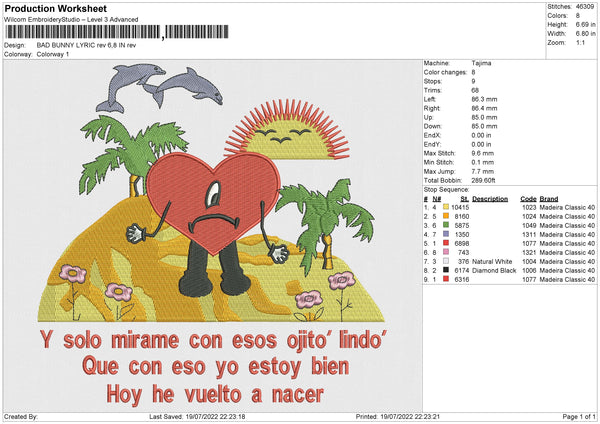Viewport: 600px width, 424px height.
Task: Click the Diamond Black color swatch
Action: point(445,270)
